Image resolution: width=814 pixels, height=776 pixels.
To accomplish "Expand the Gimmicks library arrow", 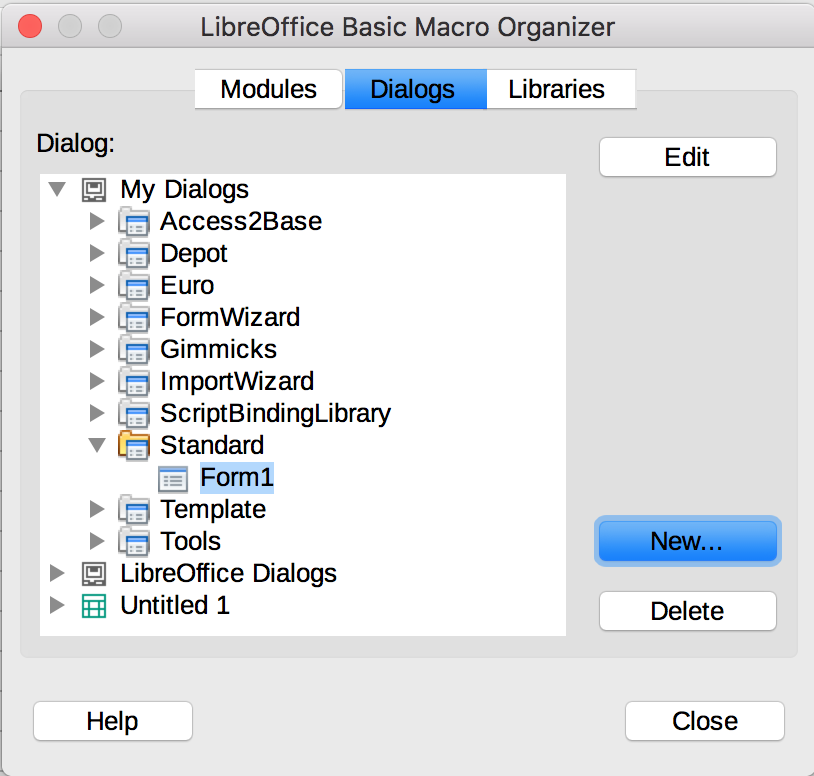I will click(97, 349).
